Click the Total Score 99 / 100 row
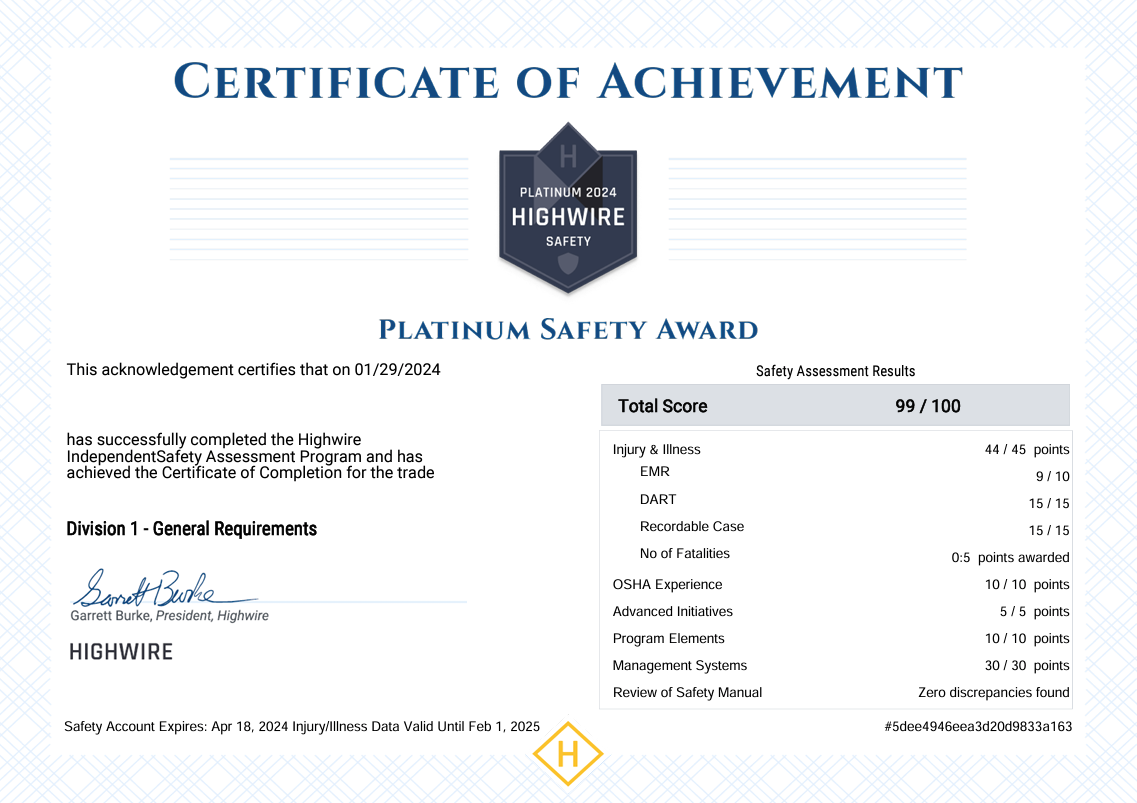The height and width of the screenshot is (803, 1137). [x=834, y=406]
